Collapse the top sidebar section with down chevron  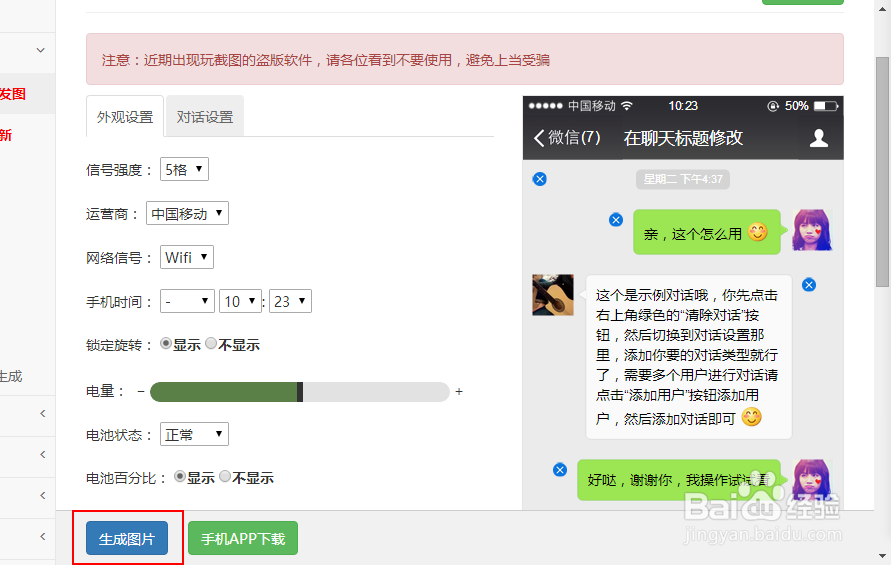point(40,50)
